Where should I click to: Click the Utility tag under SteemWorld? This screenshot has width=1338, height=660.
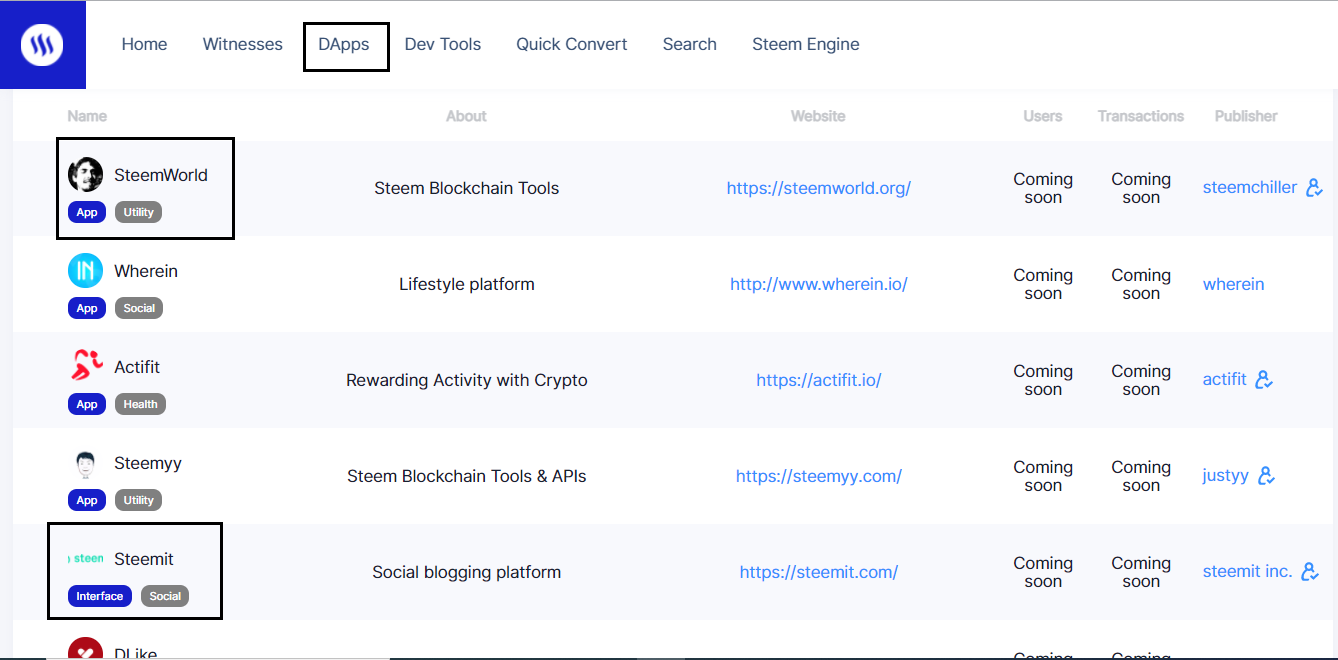[139, 212]
